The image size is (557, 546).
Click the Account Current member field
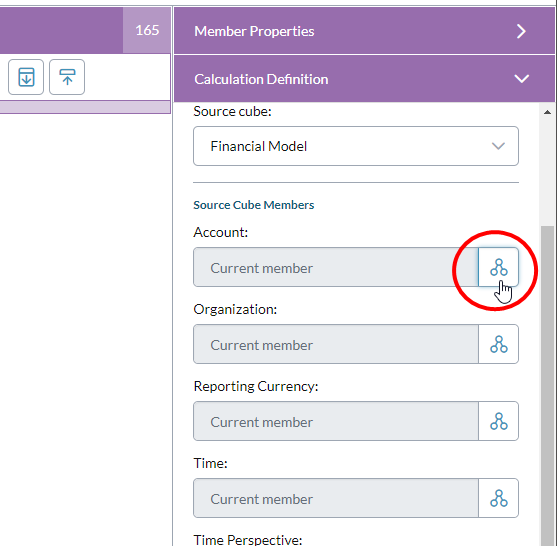pyautogui.click(x=336, y=267)
